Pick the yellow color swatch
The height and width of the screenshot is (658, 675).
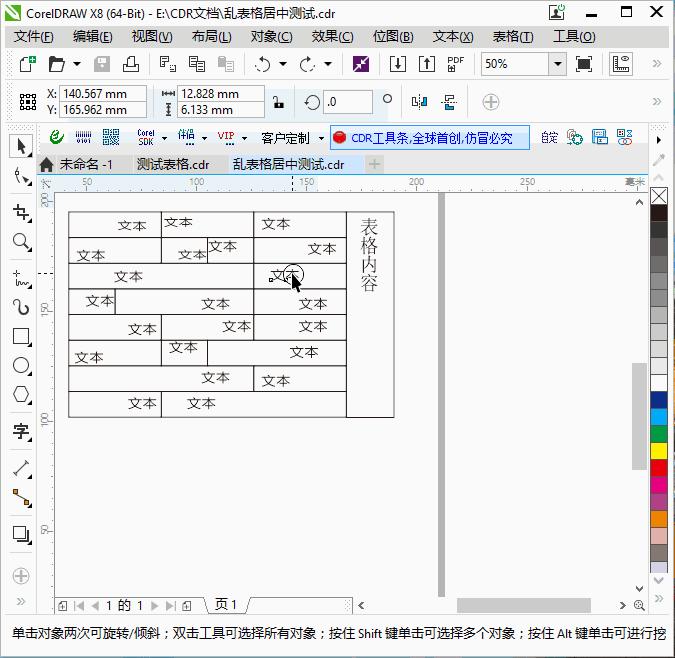coord(659,451)
